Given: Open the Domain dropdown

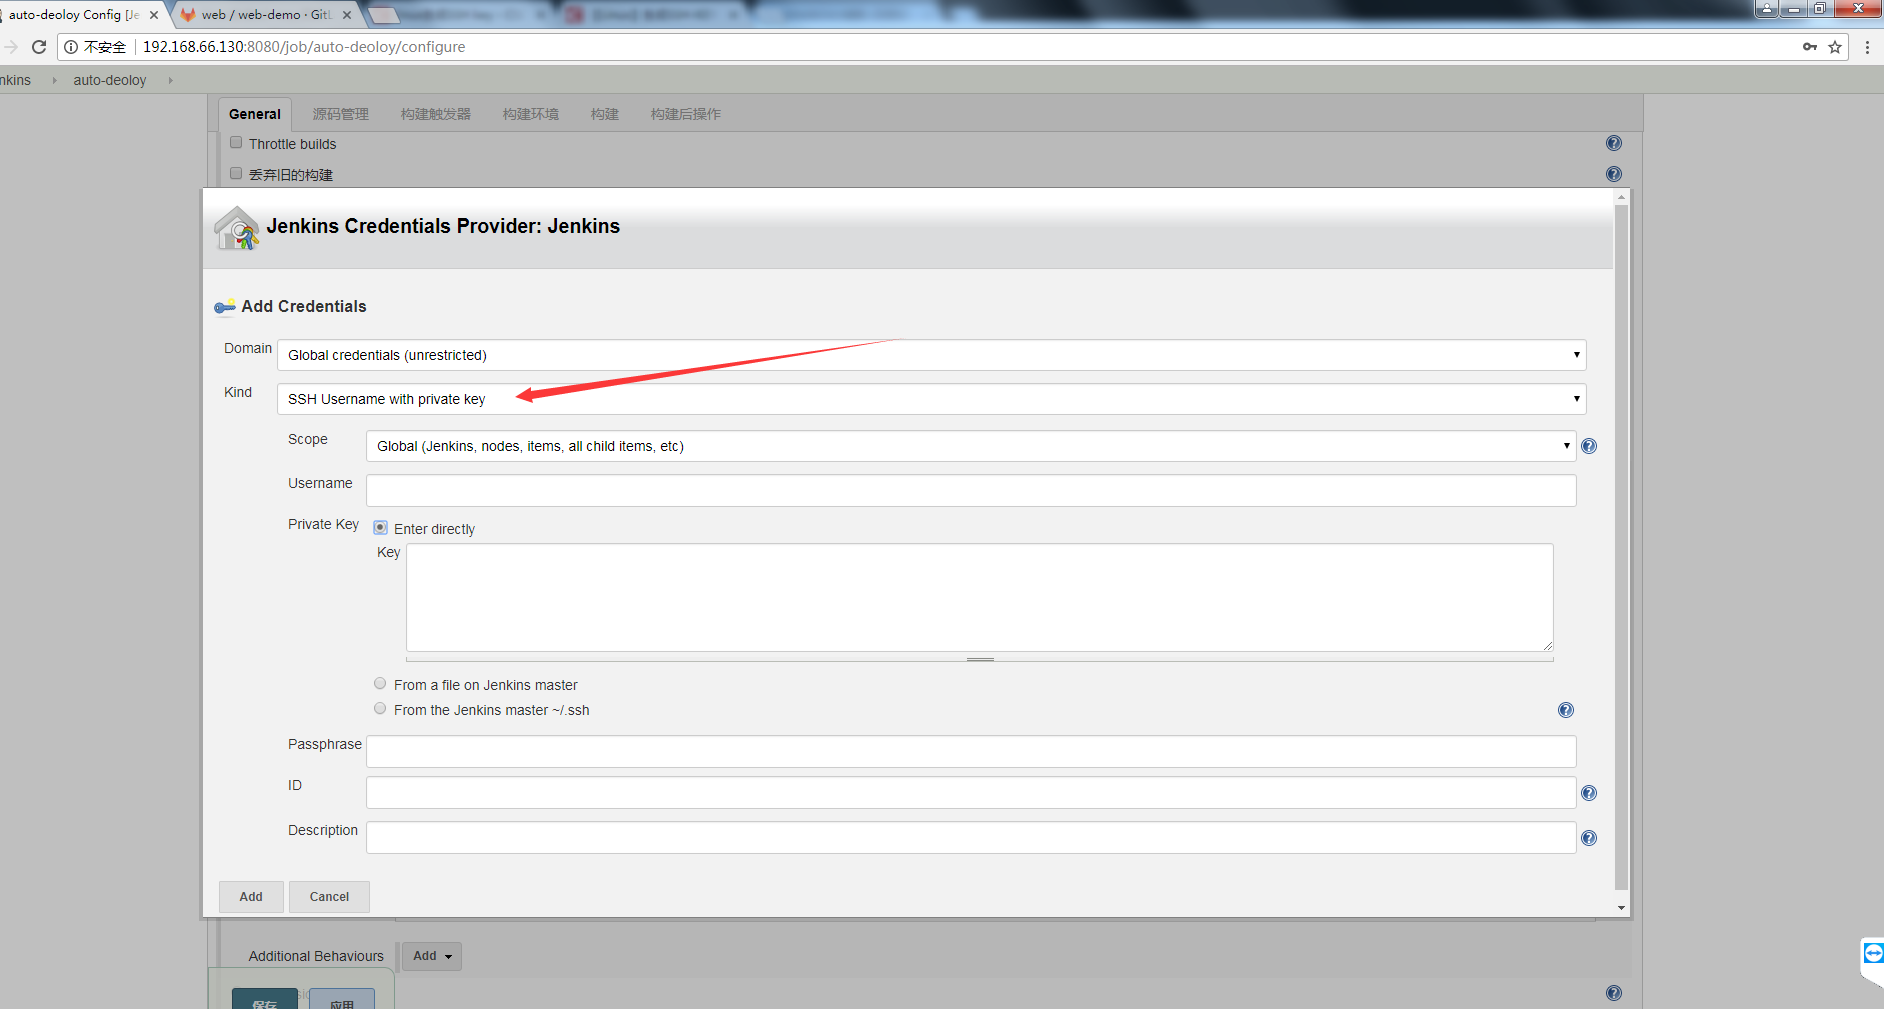Looking at the screenshot, I should click(x=931, y=355).
